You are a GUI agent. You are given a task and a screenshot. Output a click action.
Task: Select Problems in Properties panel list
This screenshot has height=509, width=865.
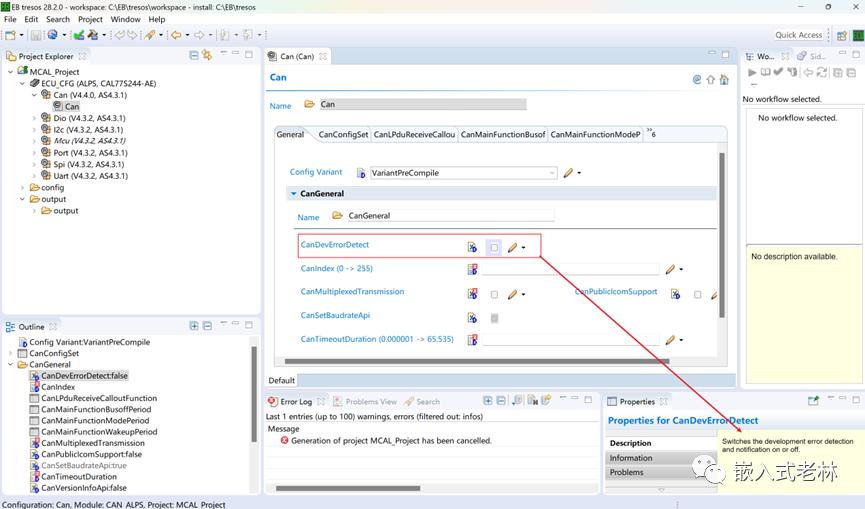[x=661, y=472]
